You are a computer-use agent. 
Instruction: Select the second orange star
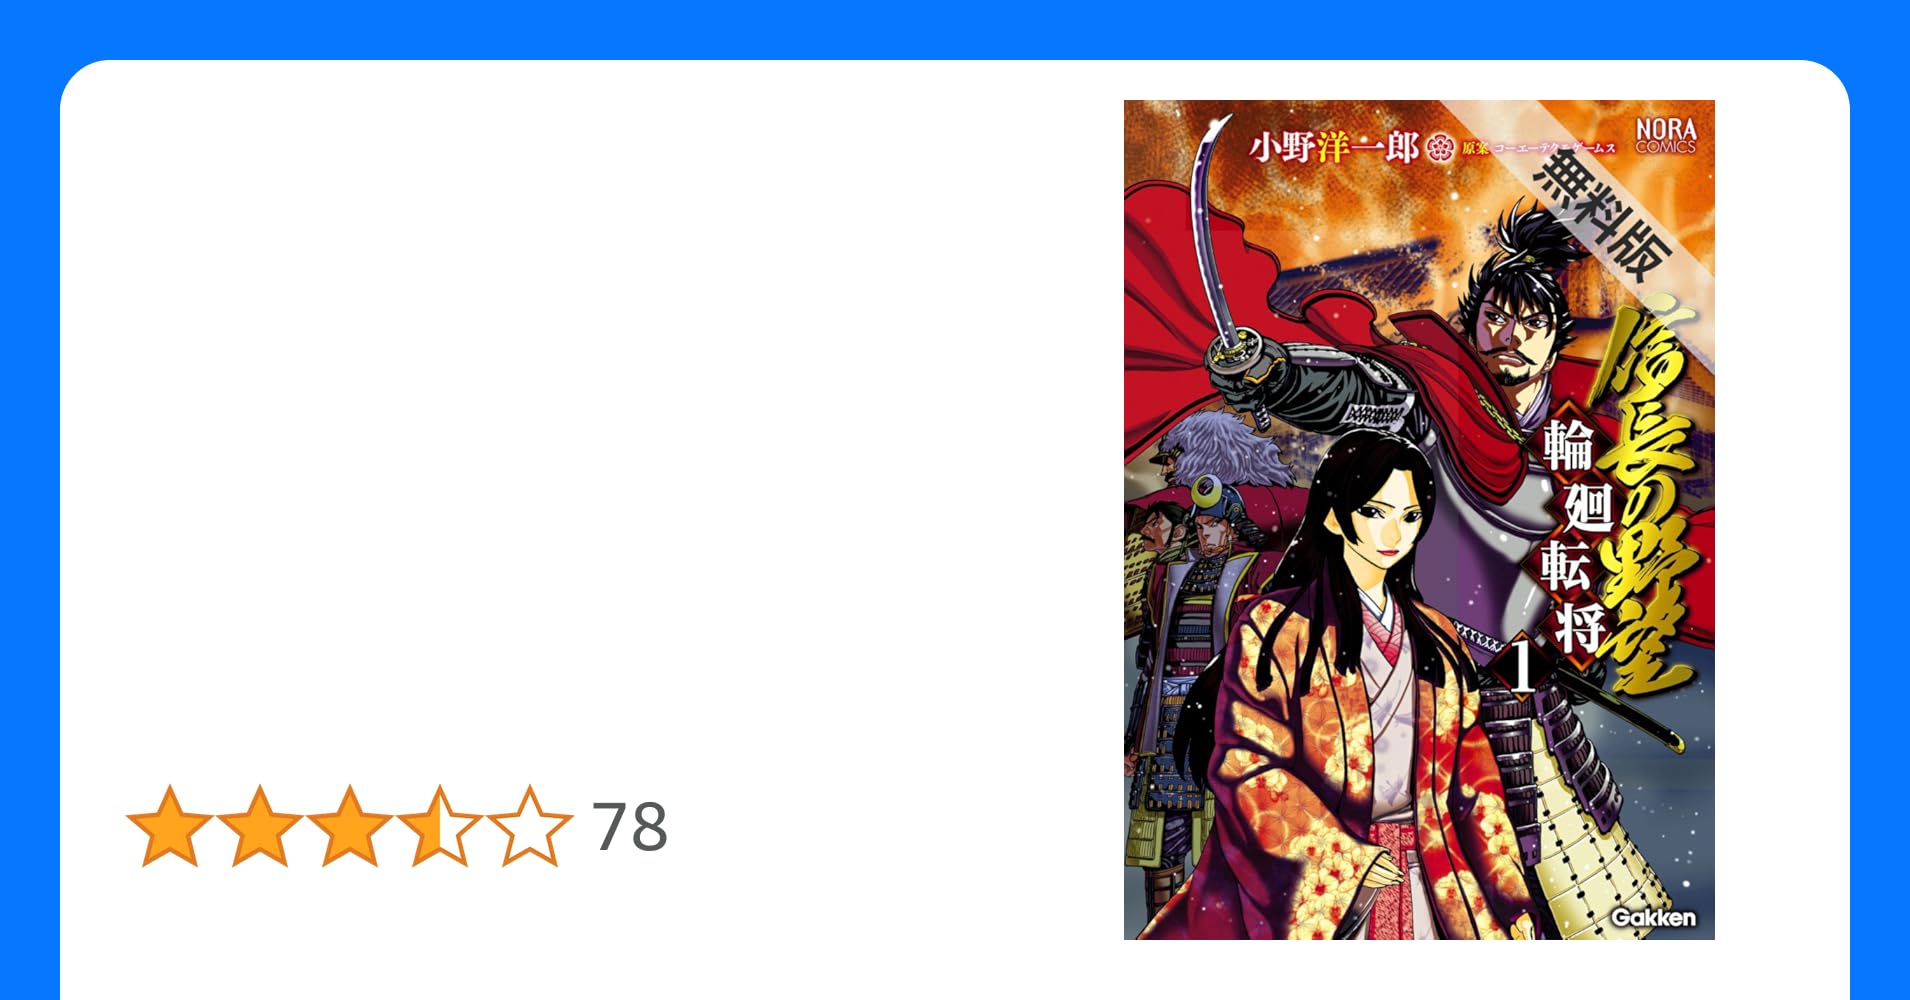tap(260, 826)
